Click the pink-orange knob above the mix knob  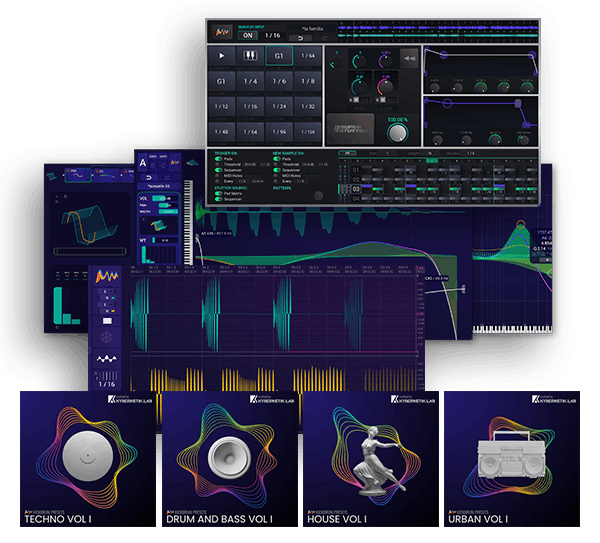tap(385, 86)
